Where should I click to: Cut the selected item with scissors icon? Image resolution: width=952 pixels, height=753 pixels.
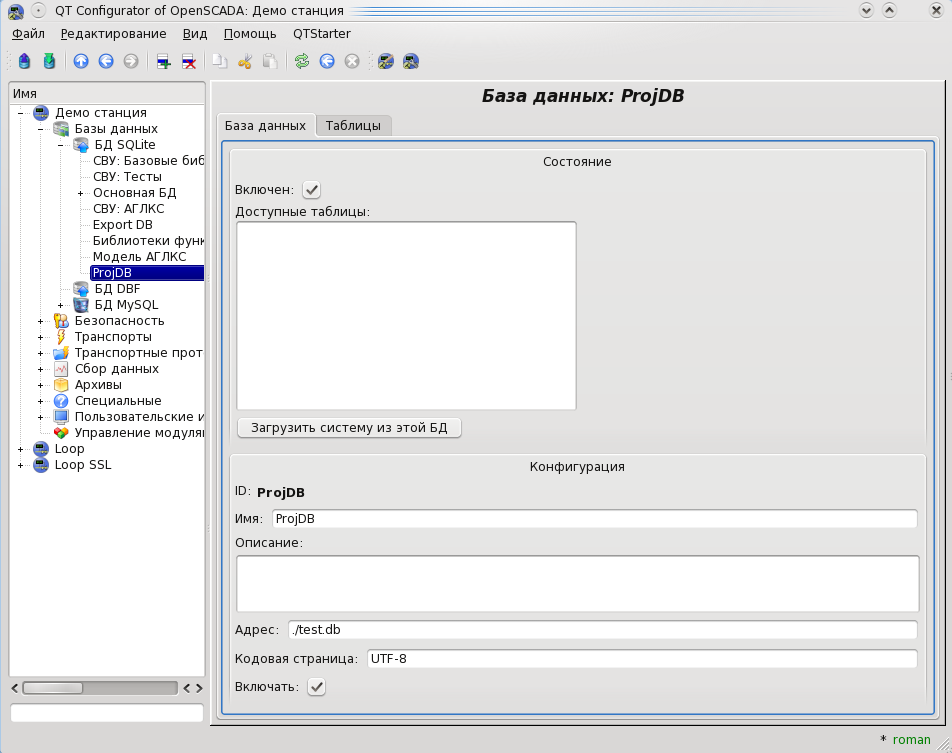click(244, 61)
